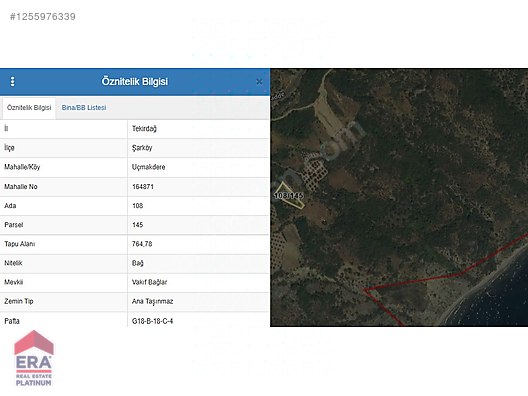Image resolution: width=528 pixels, height=396 pixels.
Task: Select the Uçmakdere neighborhood value
Action: [x=148, y=167]
